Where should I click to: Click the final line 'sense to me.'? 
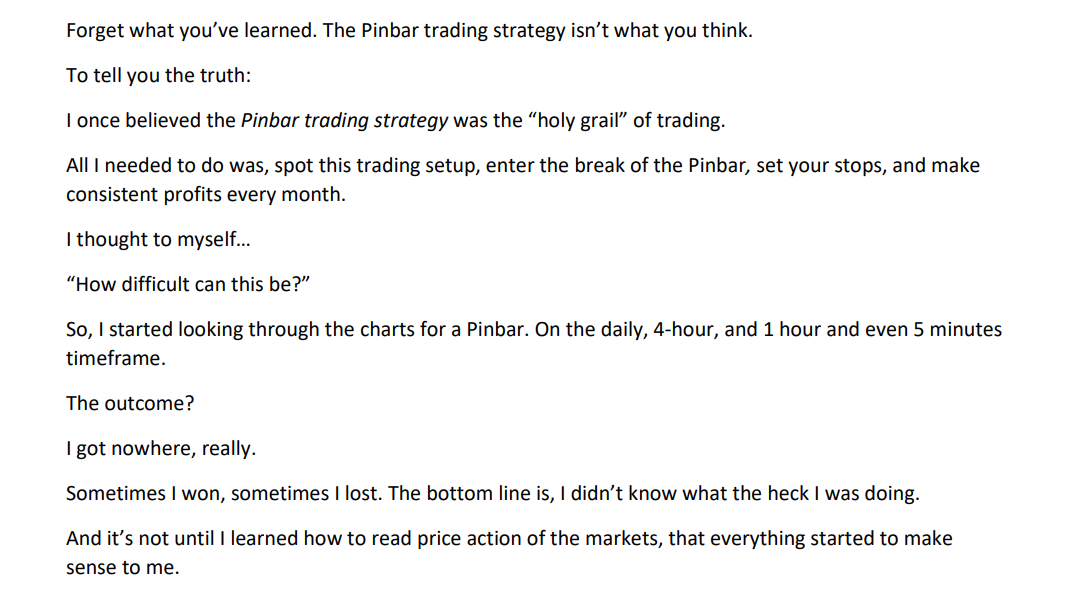123,568
